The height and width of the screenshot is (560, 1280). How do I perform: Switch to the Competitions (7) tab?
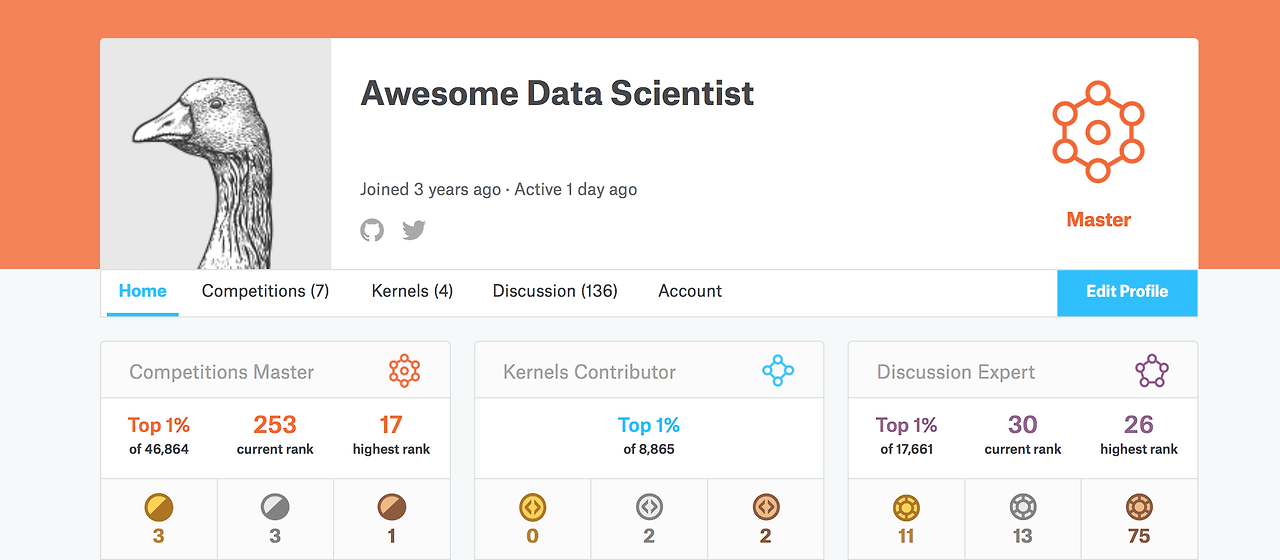tap(265, 291)
